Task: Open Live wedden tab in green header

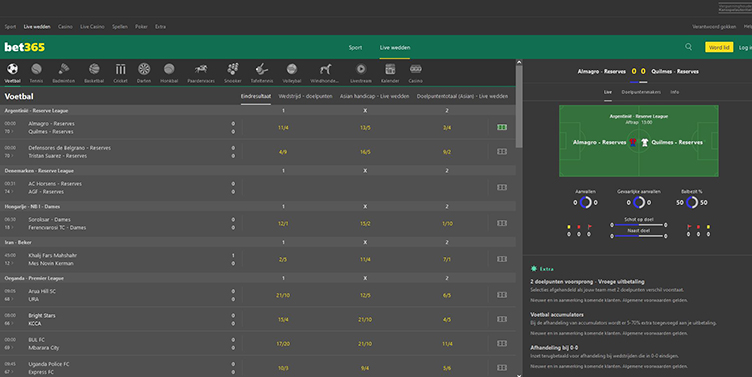Action: click(395, 47)
